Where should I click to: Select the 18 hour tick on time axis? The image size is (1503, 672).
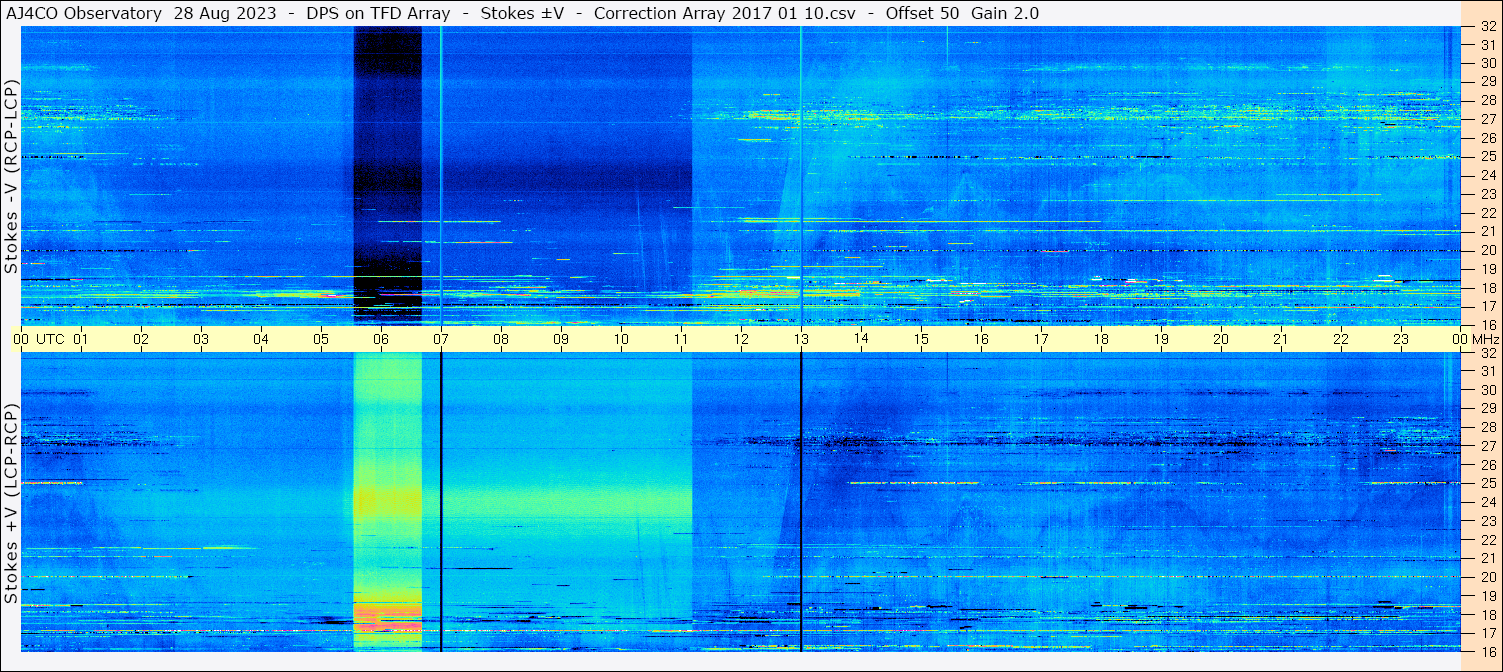click(1101, 339)
